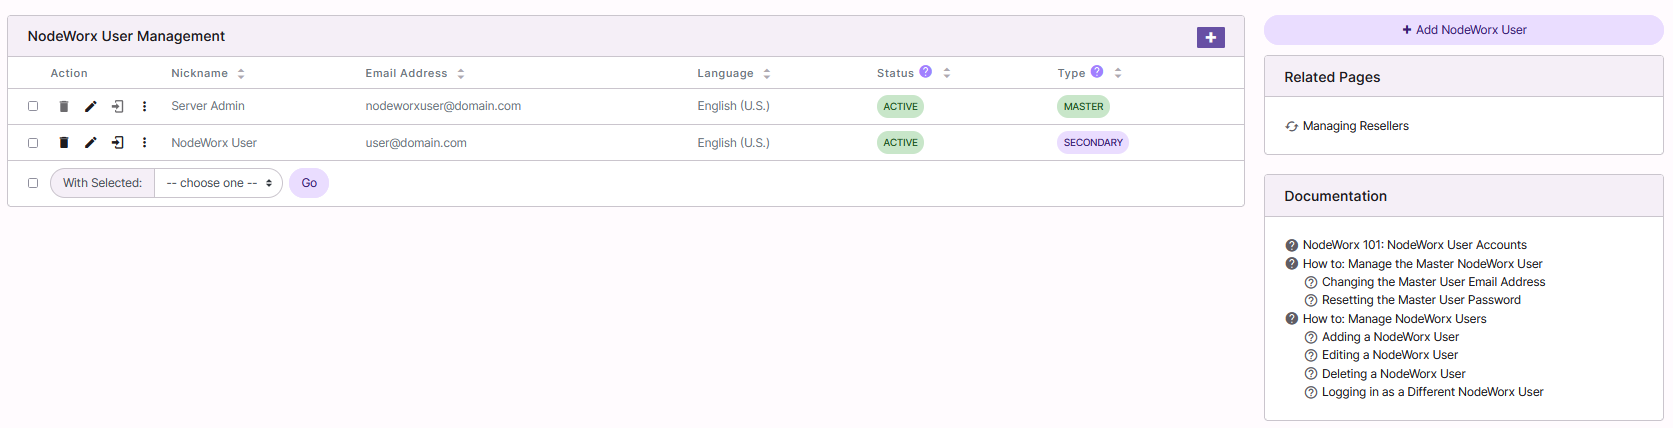1673x428 pixels.
Task: Click the SECONDARY type badge
Action: pyautogui.click(x=1093, y=143)
